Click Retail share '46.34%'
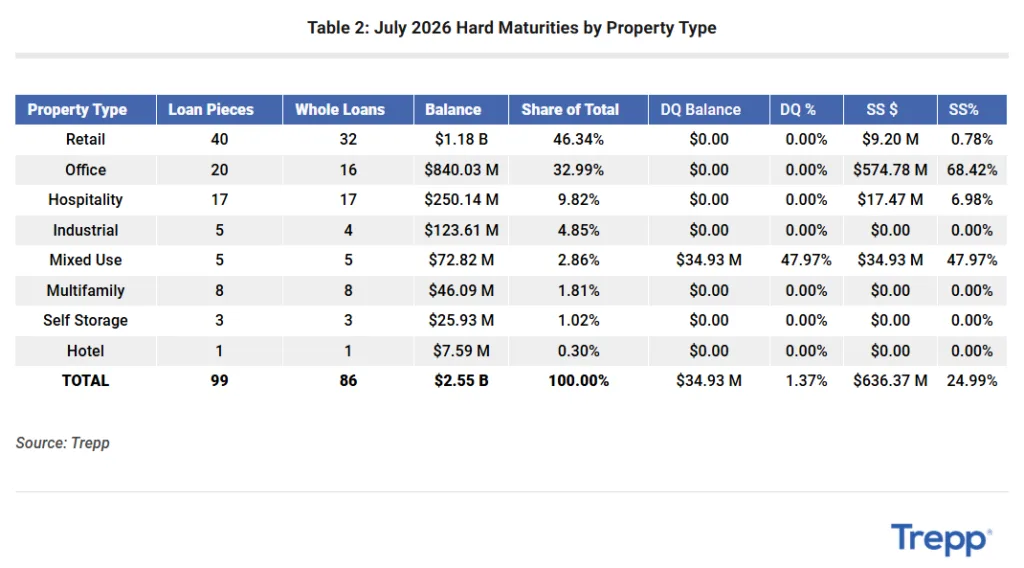The height and width of the screenshot is (568, 1024). pos(579,139)
